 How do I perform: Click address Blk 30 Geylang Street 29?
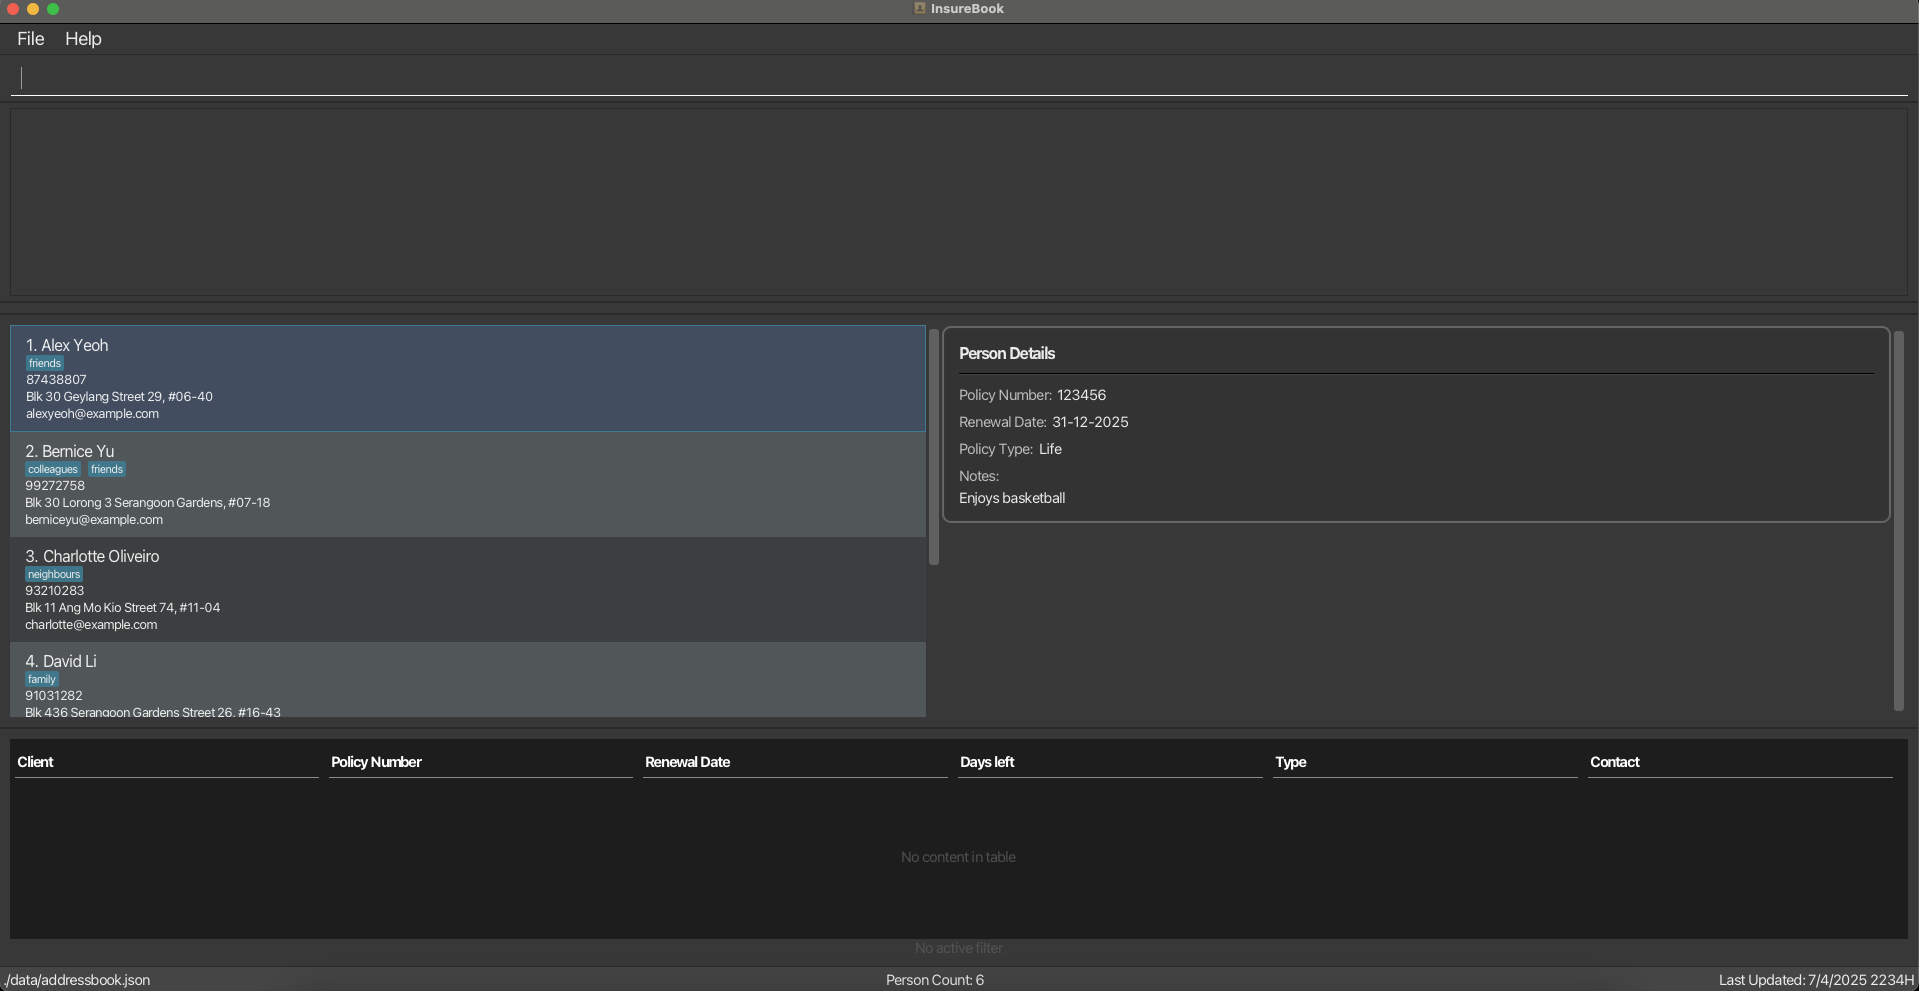coord(119,397)
